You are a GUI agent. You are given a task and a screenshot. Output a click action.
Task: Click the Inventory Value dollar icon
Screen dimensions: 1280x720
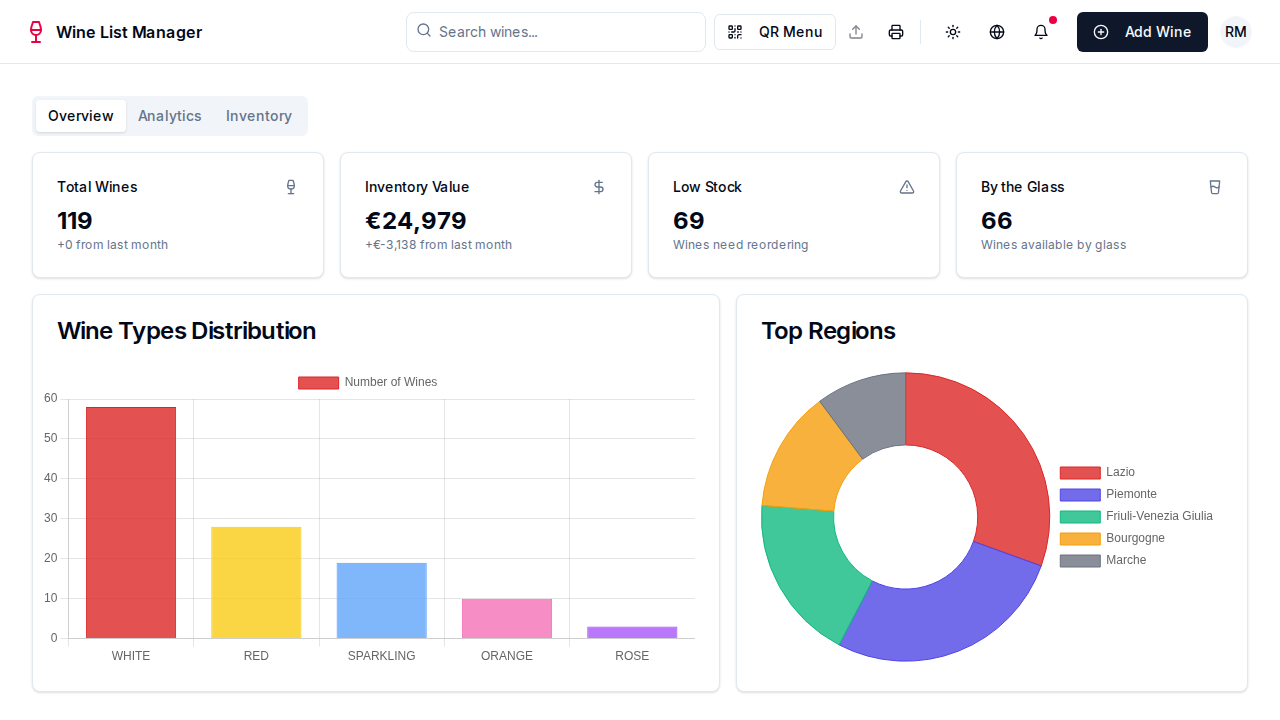point(599,187)
